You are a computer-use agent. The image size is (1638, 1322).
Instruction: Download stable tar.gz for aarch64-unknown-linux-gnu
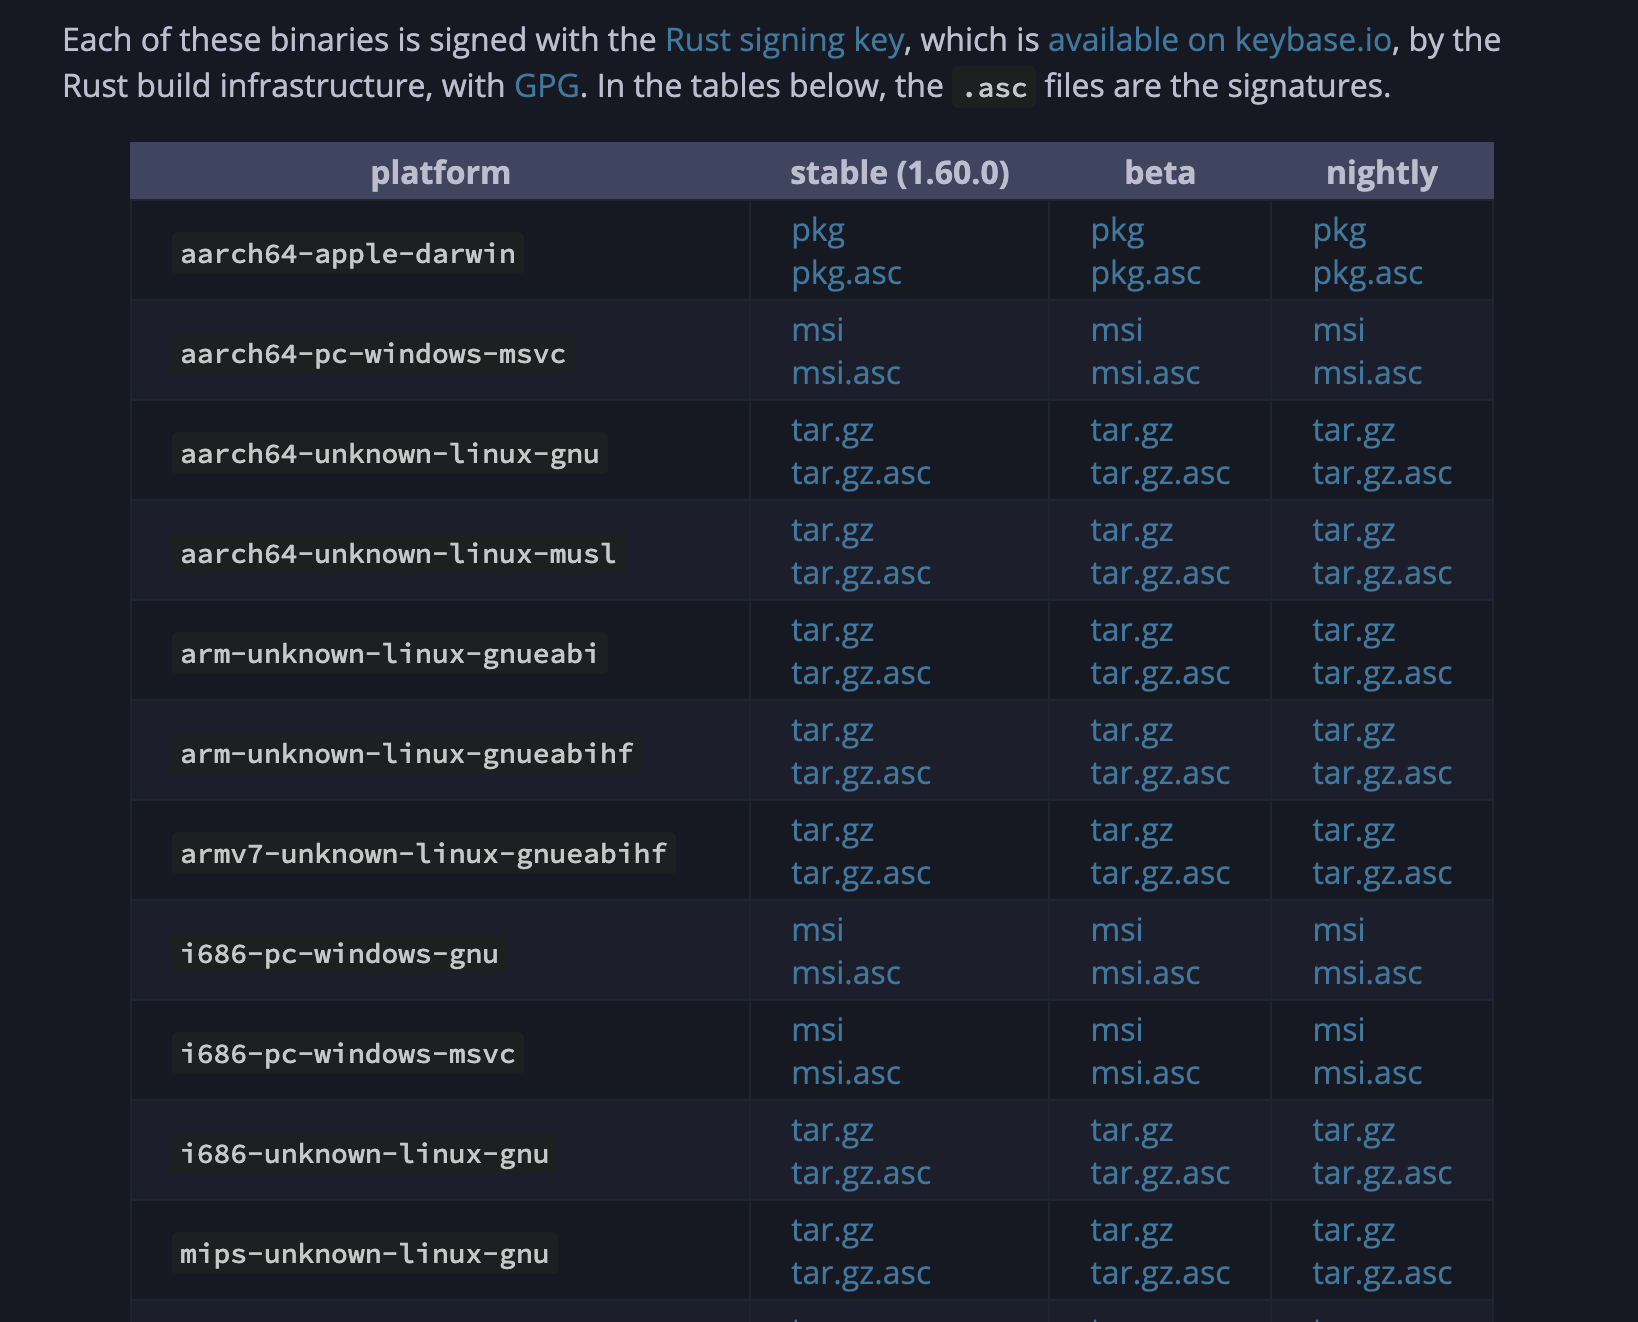(832, 431)
